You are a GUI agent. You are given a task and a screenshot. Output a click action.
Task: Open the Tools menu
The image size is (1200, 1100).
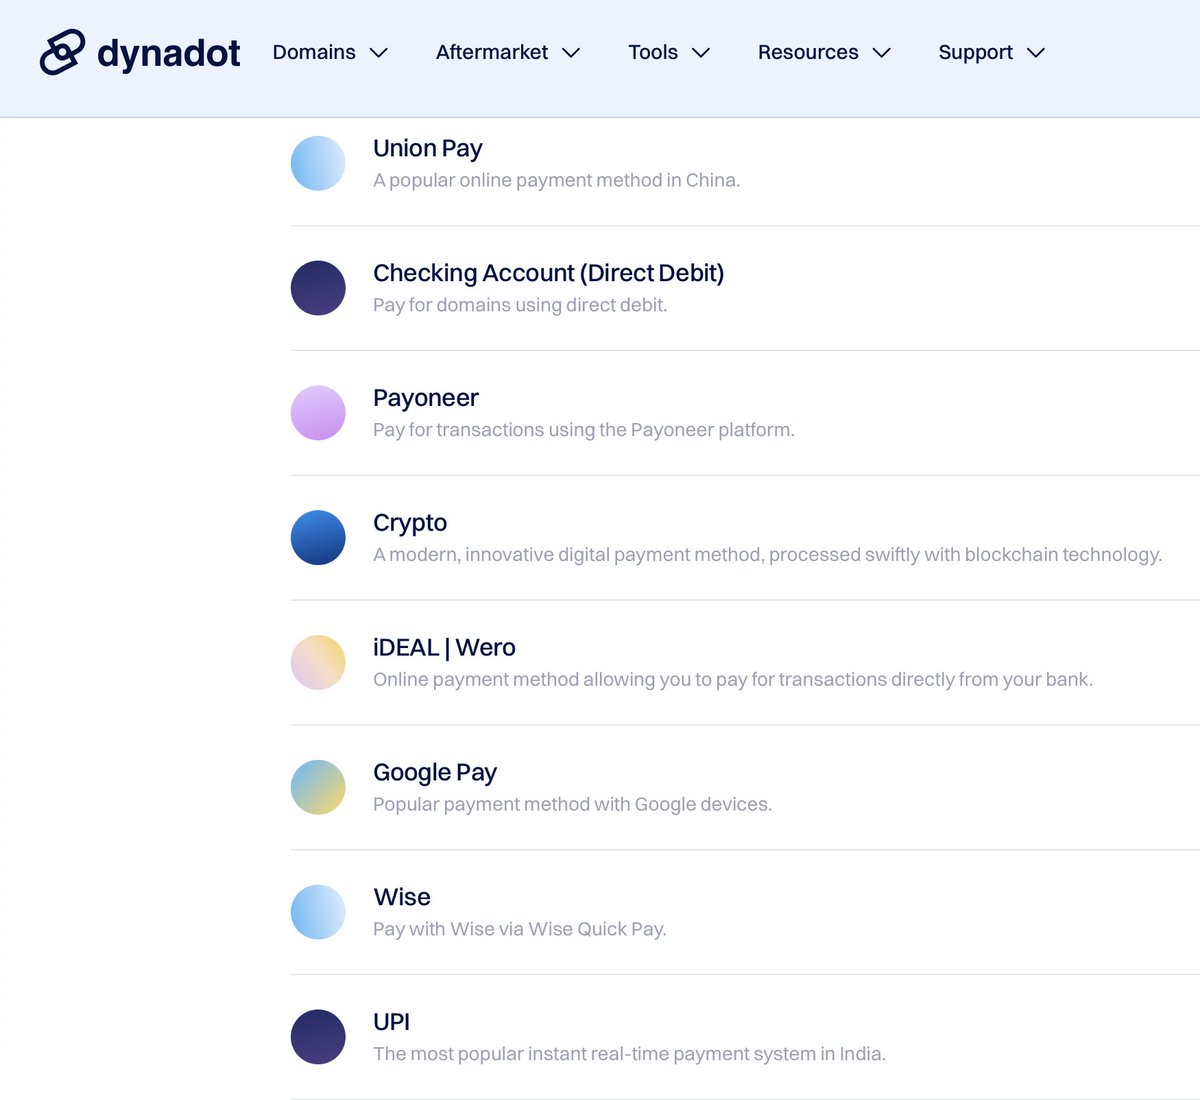click(x=669, y=52)
